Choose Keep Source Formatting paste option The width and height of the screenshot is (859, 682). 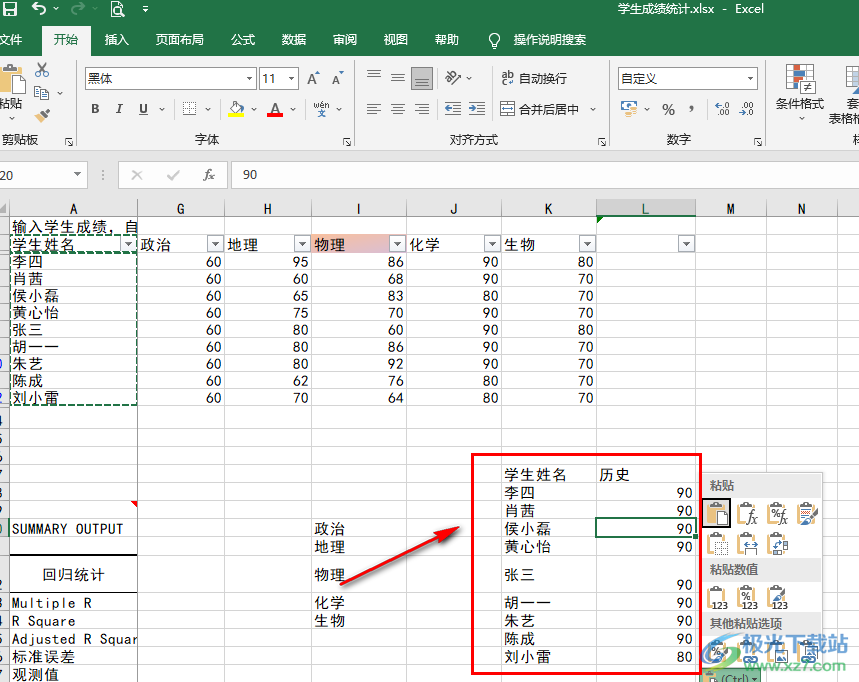click(x=807, y=514)
